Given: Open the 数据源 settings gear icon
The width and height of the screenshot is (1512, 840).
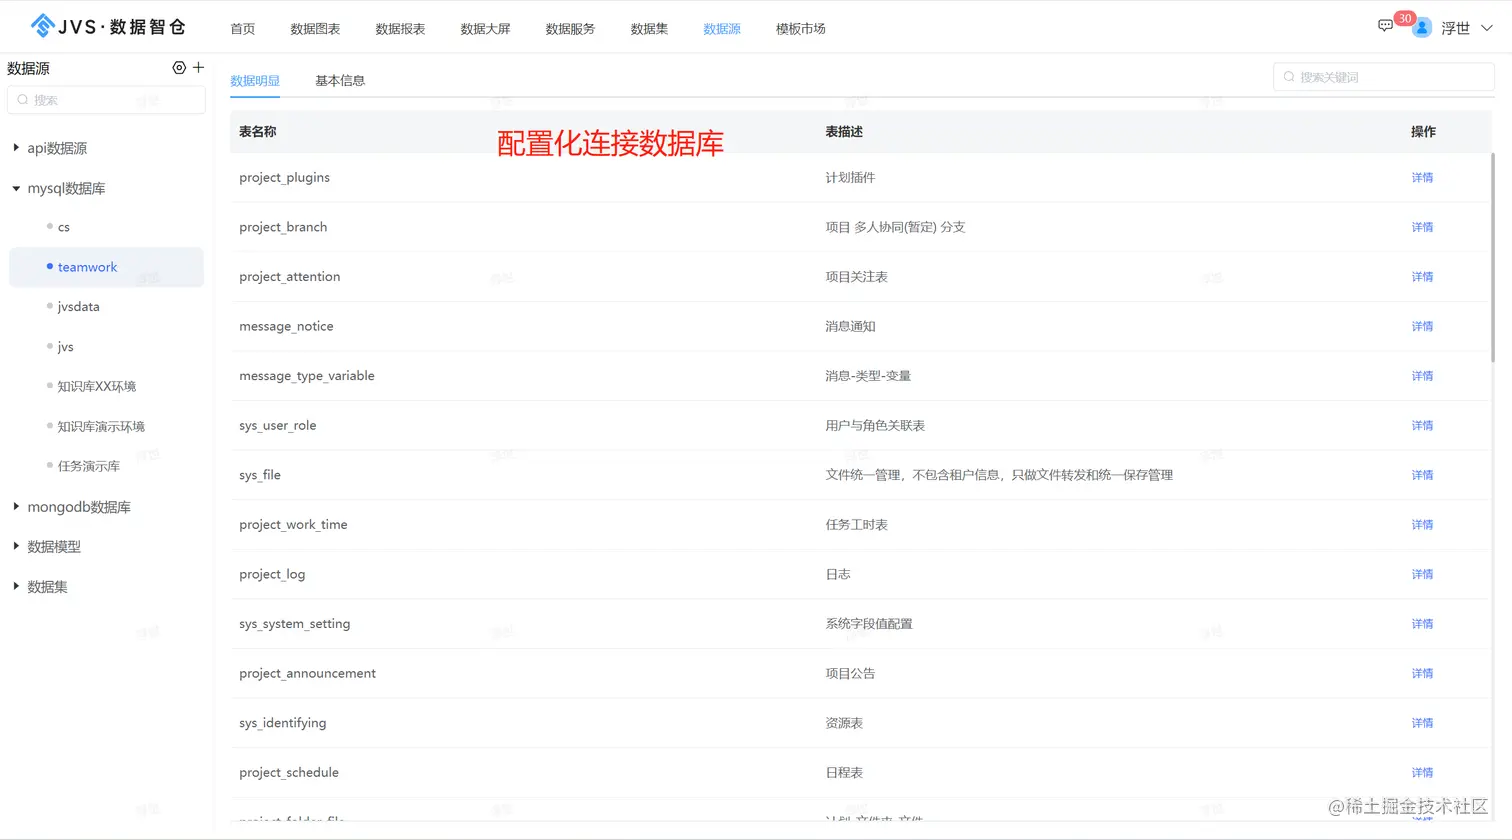Looking at the screenshot, I should click(x=178, y=68).
